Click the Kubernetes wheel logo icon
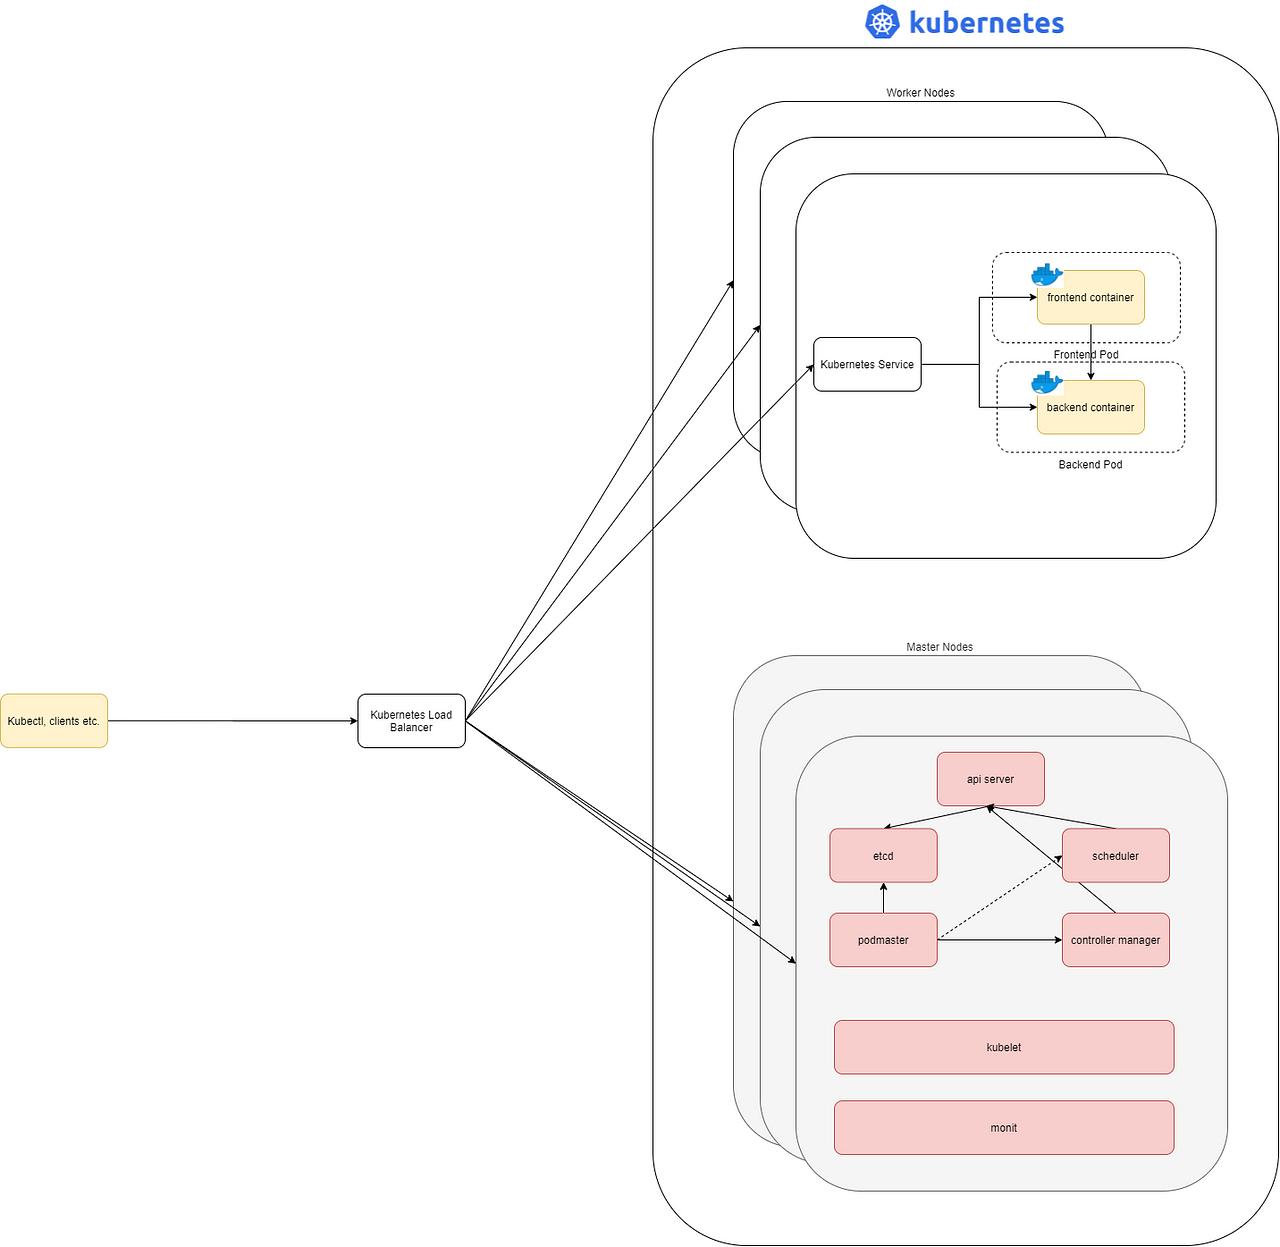Viewport: 1280px width, 1247px height. tap(882, 22)
